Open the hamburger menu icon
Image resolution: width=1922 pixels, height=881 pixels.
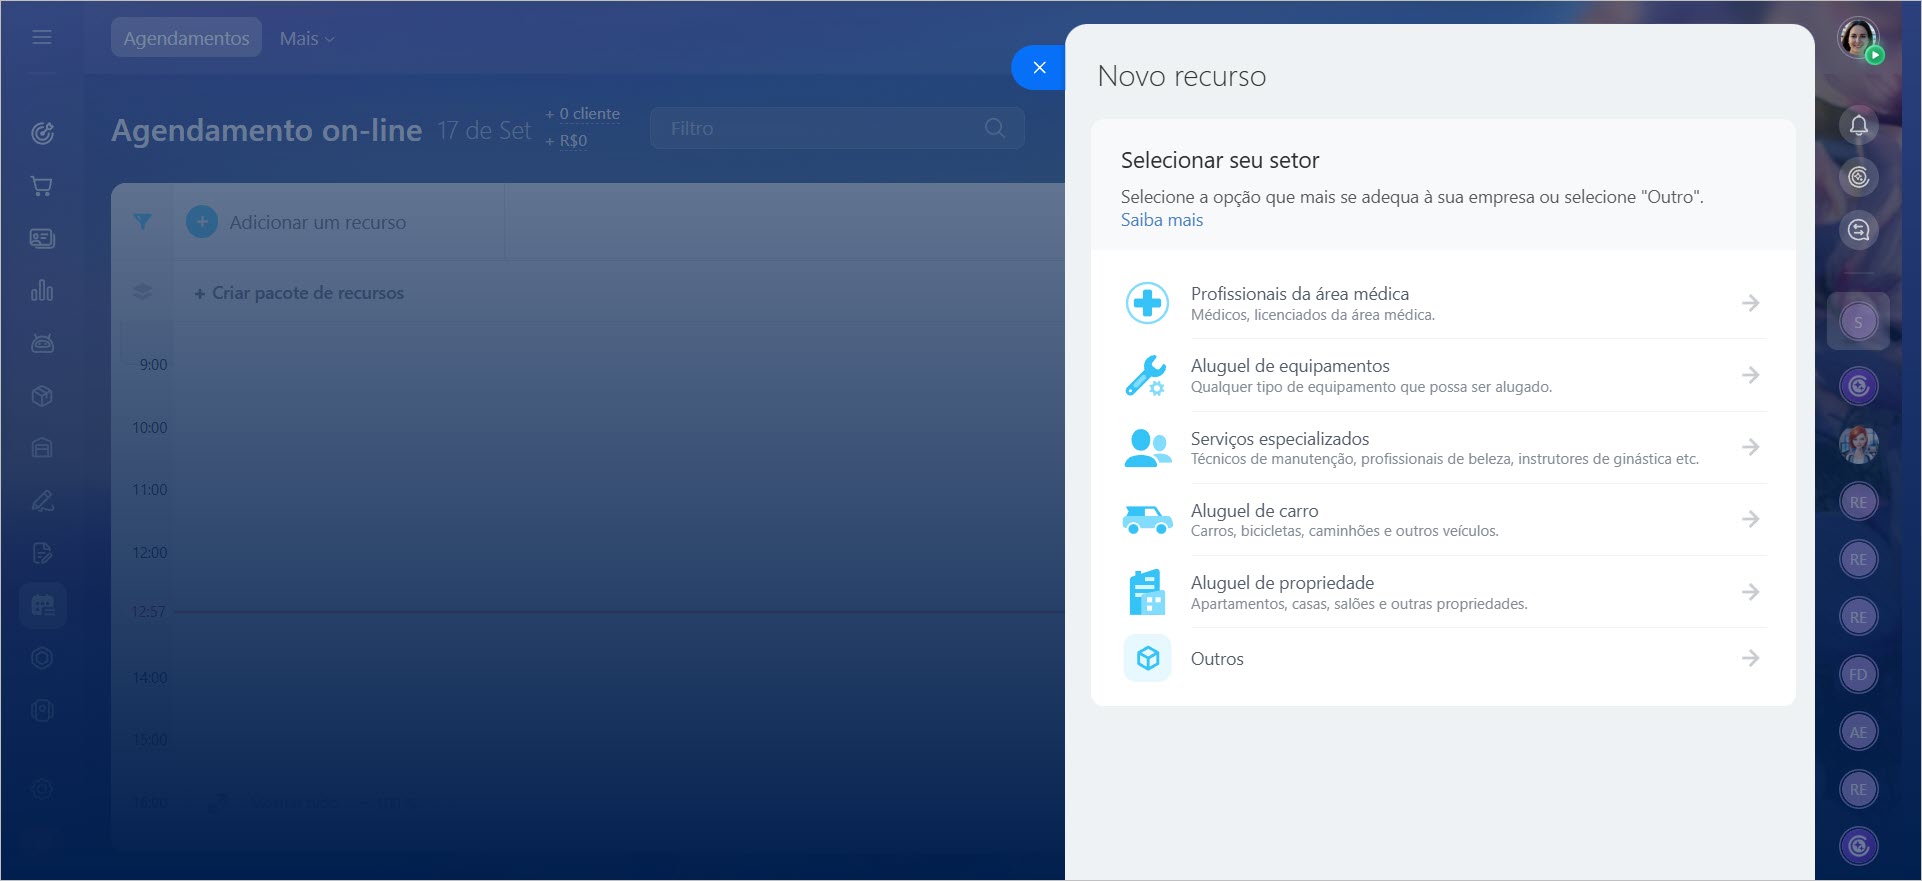coord(42,37)
